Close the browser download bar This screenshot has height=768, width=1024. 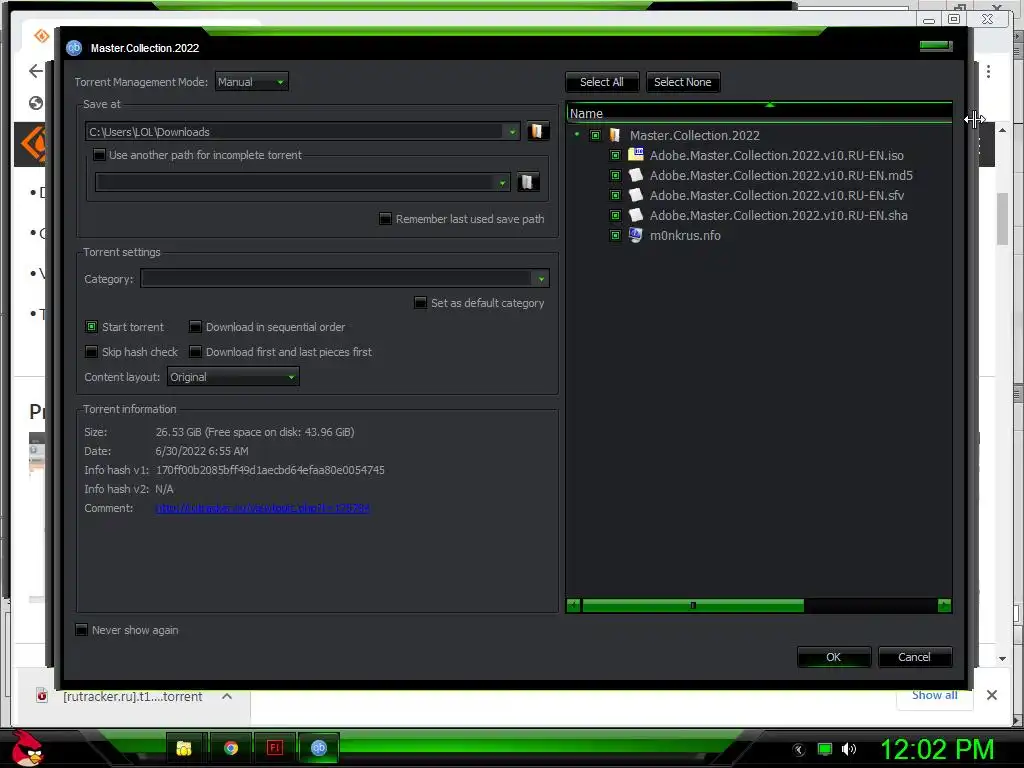991,695
